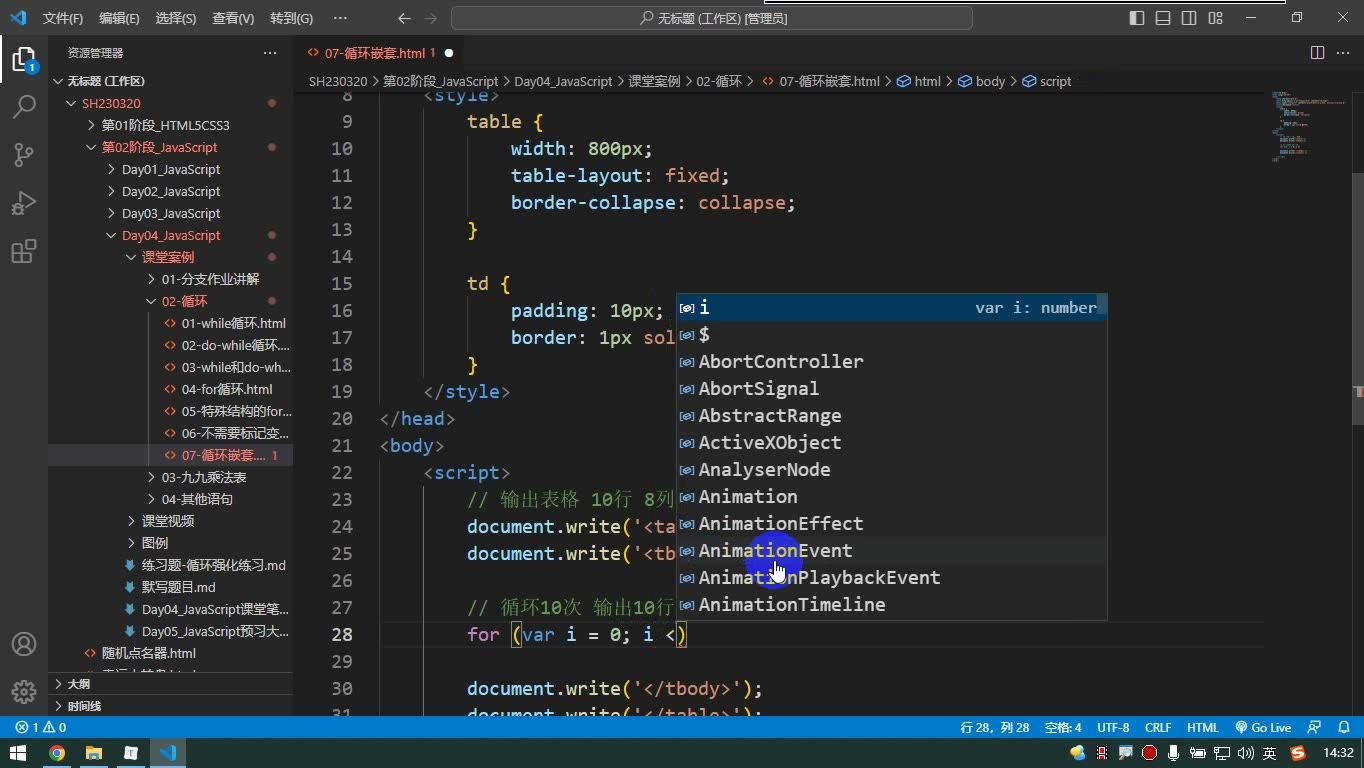Open the Search view icon

coord(24,106)
